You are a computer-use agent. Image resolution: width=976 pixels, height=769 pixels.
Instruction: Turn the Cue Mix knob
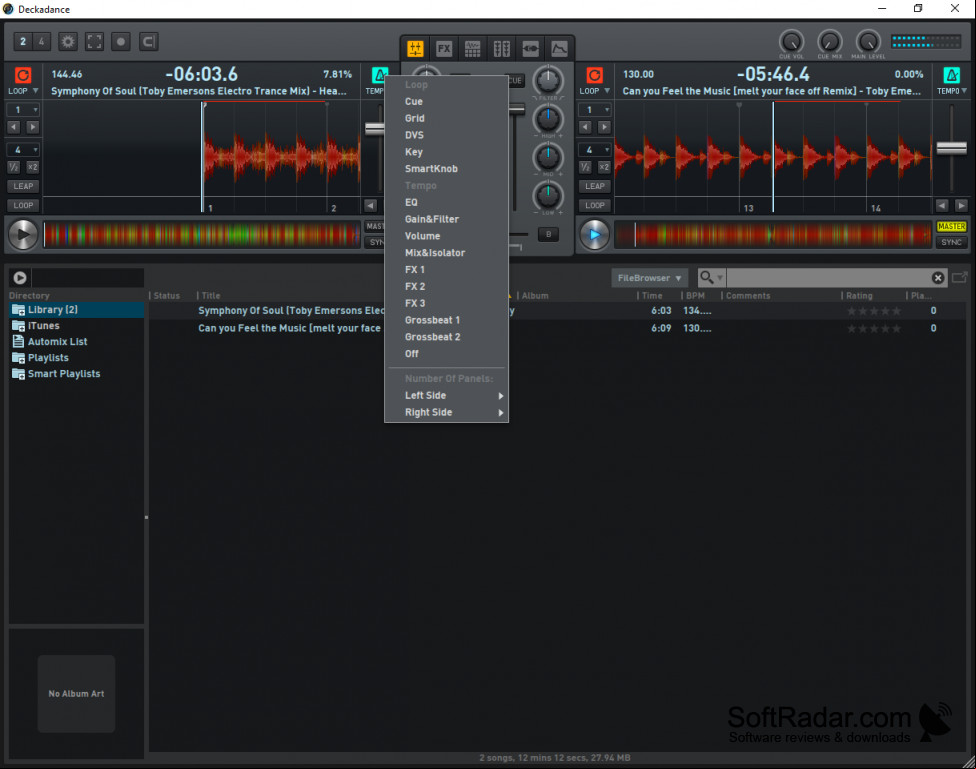(x=830, y=42)
